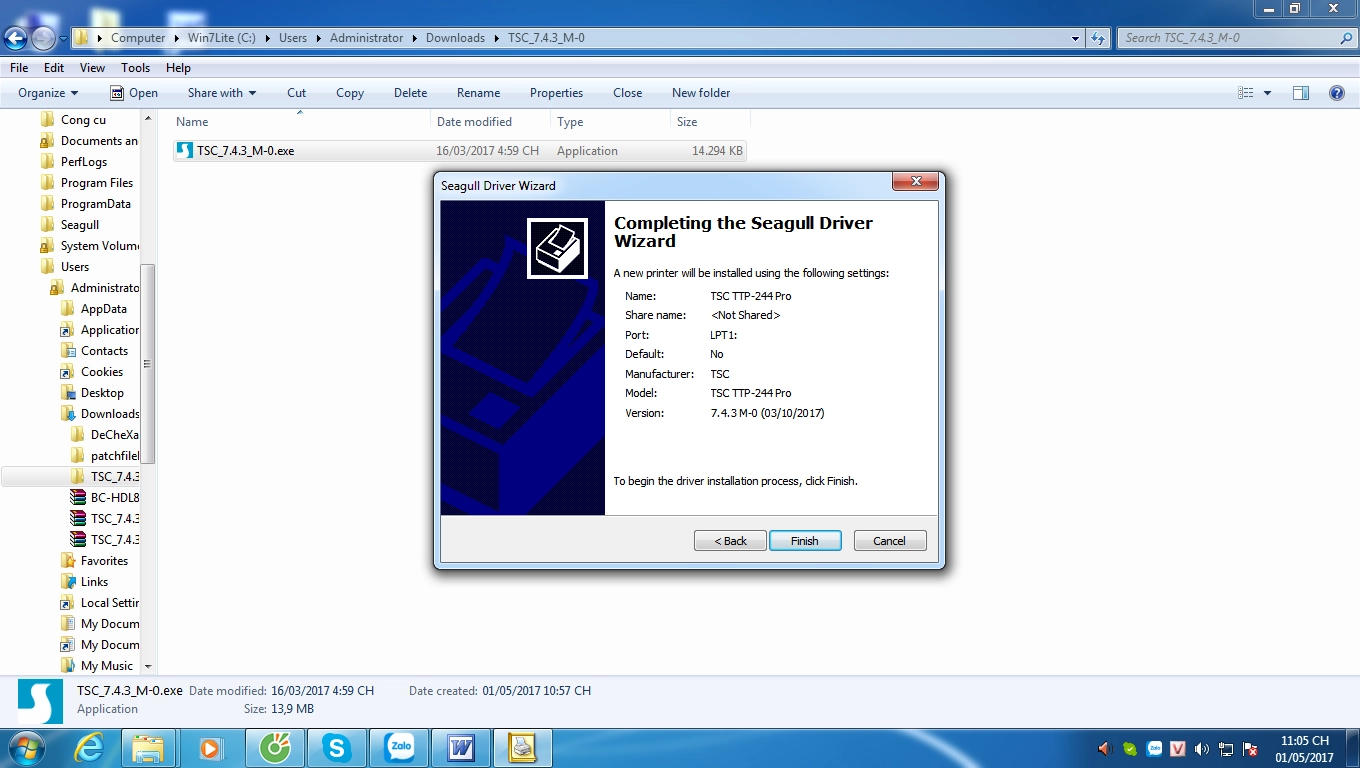Click Delete in the toolbar

(x=410, y=93)
